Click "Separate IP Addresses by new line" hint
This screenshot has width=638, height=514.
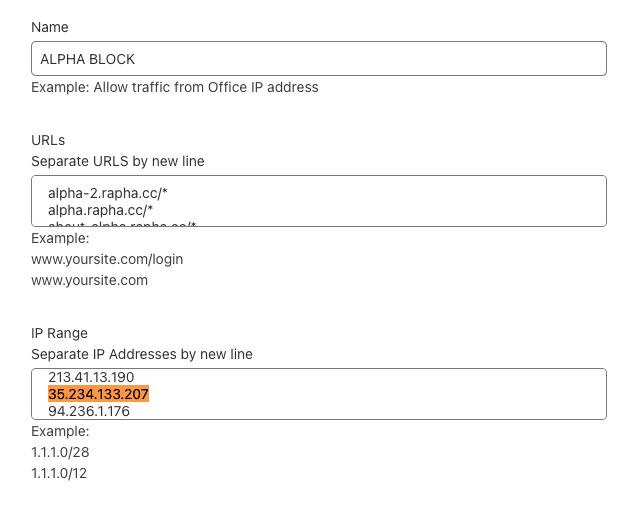(x=142, y=354)
